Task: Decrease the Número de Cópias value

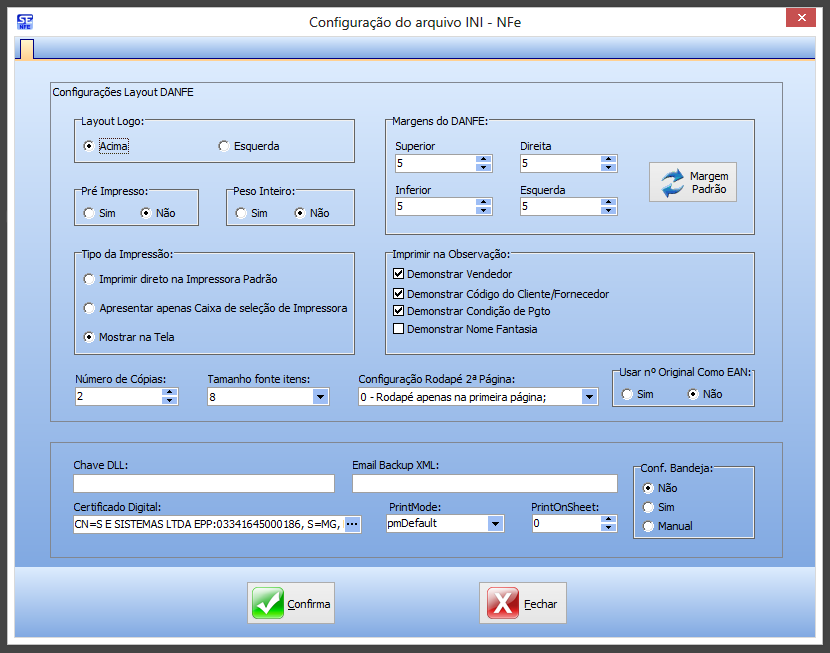Action: tap(170, 400)
